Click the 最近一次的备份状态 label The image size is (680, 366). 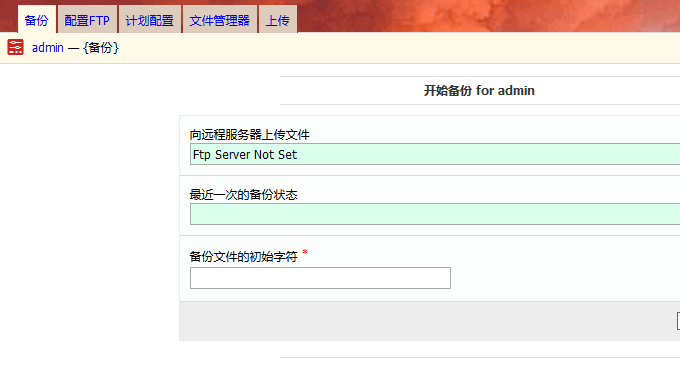tap(243, 195)
